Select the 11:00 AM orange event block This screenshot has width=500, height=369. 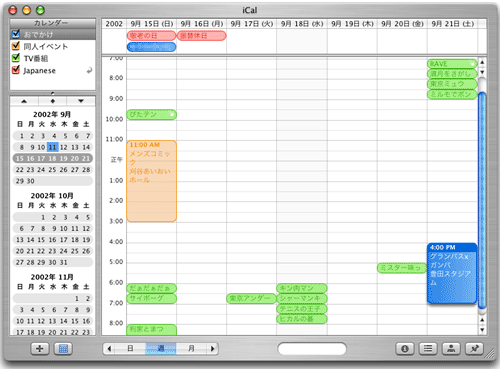tap(151, 181)
